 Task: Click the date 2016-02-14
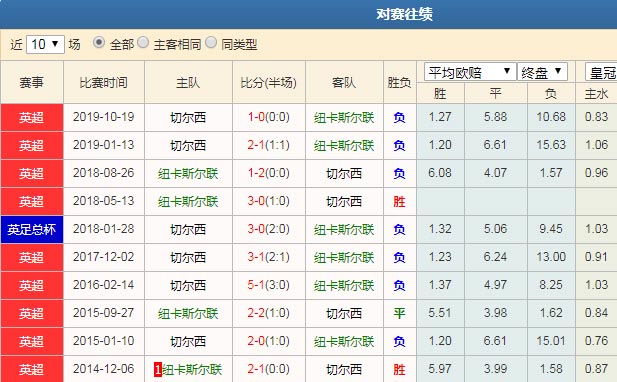pyautogui.click(x=103, y=285)
